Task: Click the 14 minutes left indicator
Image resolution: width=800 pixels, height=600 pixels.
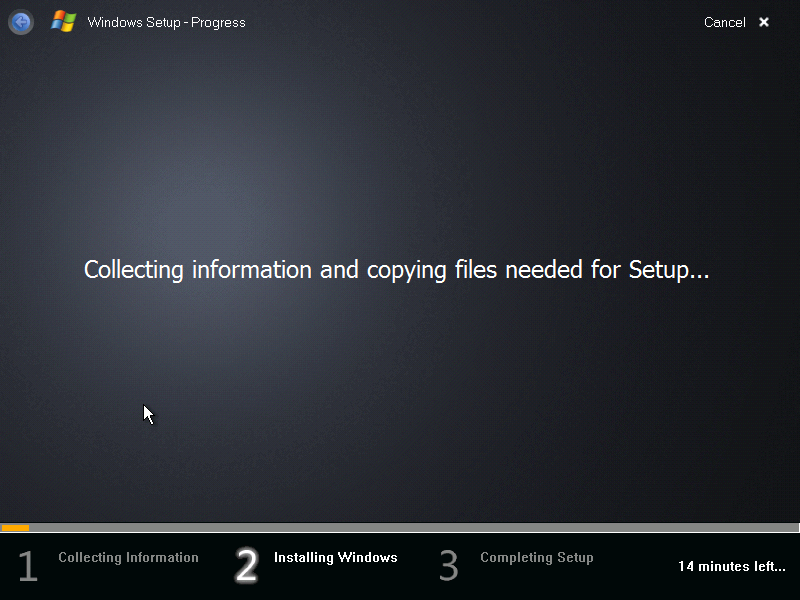Action: tap(732, 566)
